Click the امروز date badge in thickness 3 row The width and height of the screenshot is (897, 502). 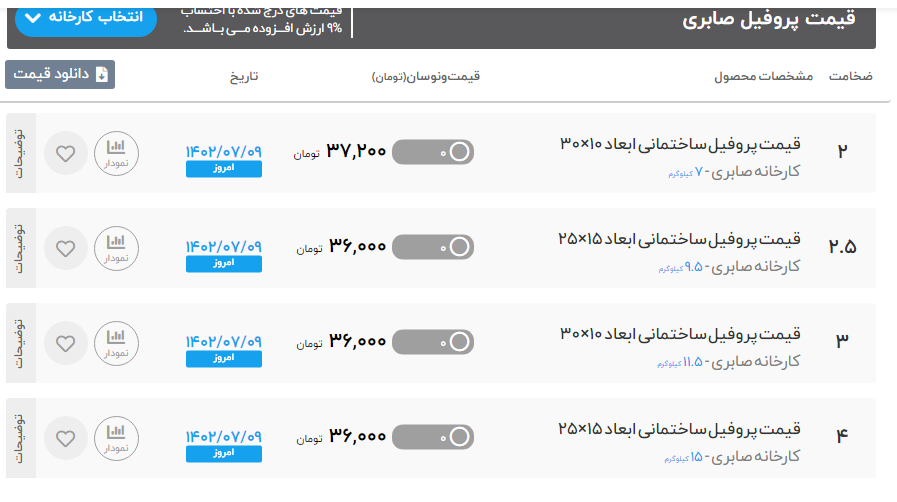224,358
